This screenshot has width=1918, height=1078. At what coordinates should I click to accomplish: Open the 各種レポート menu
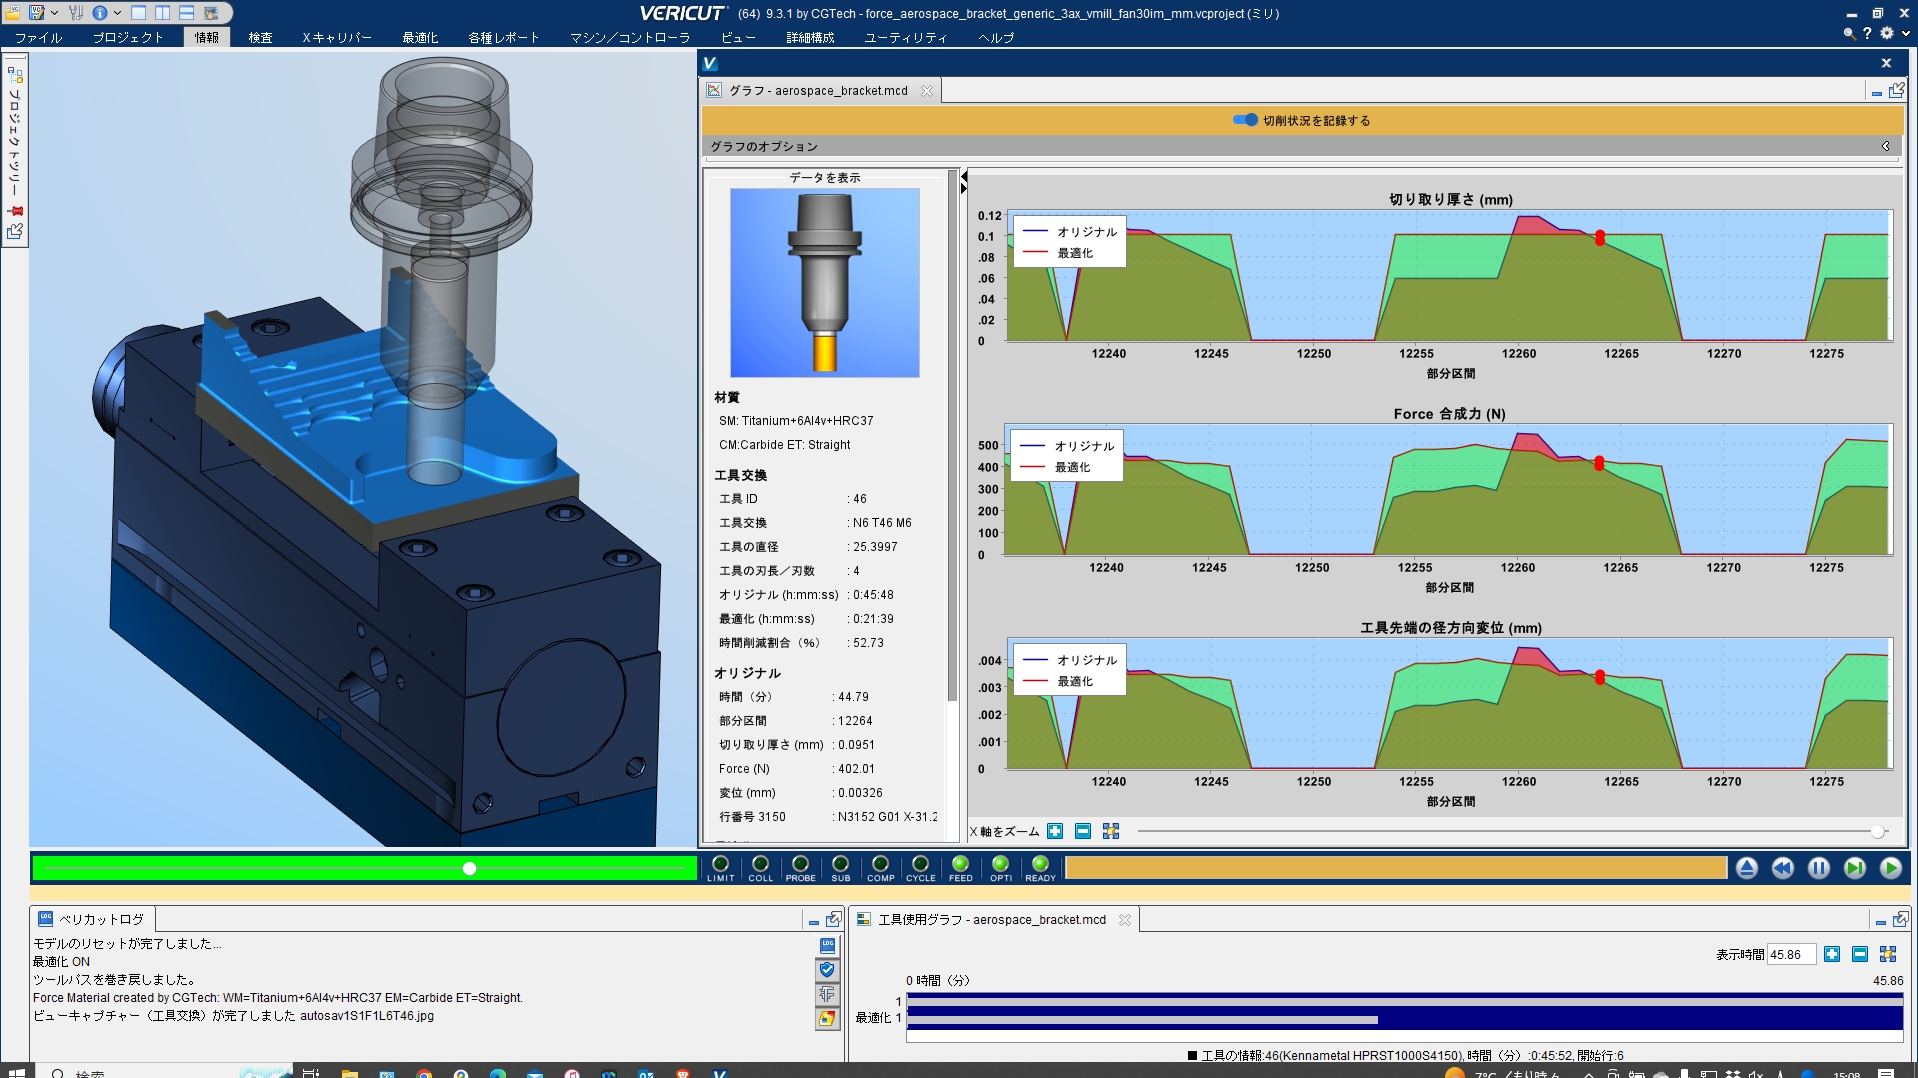[x=503, y=37]
